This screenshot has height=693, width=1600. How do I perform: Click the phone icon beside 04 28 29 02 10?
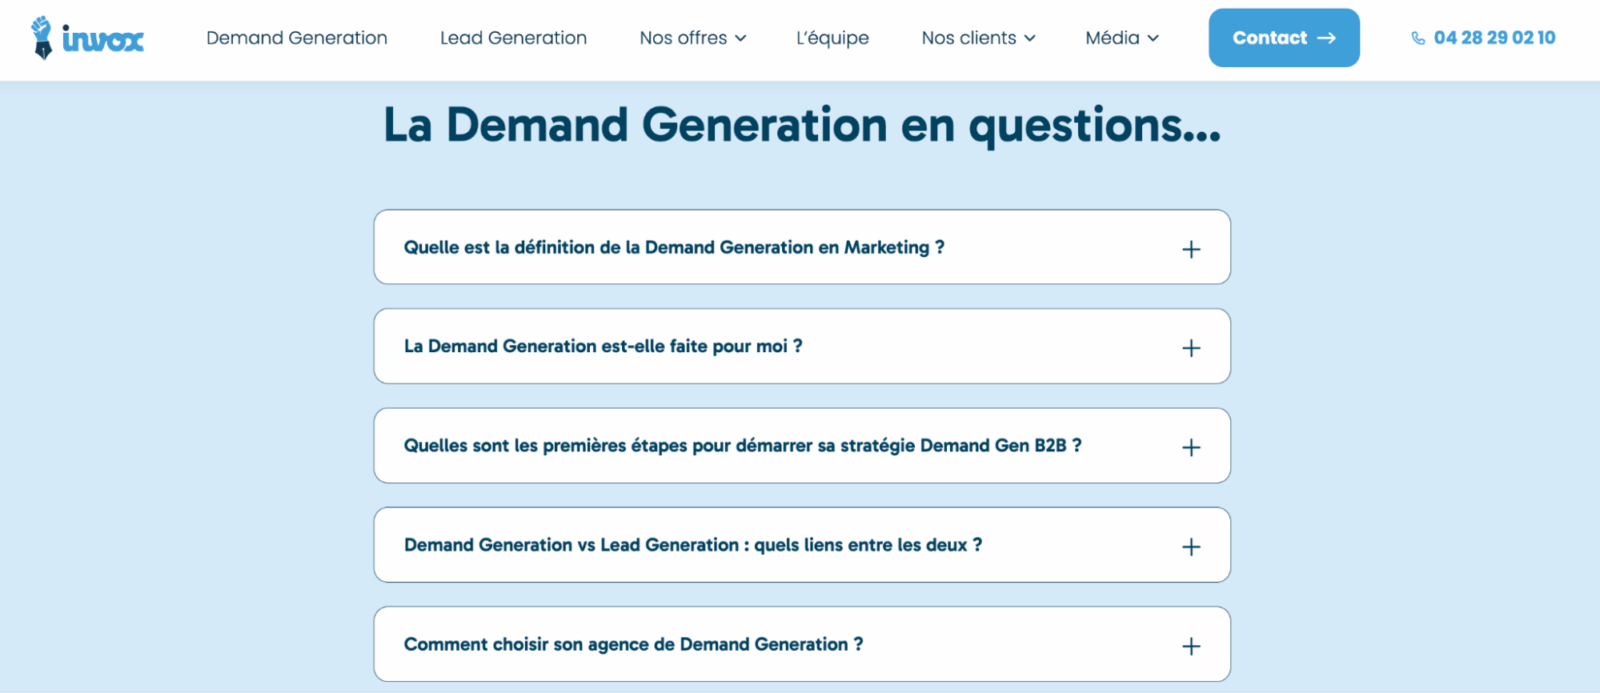(x=1418, y=38)
